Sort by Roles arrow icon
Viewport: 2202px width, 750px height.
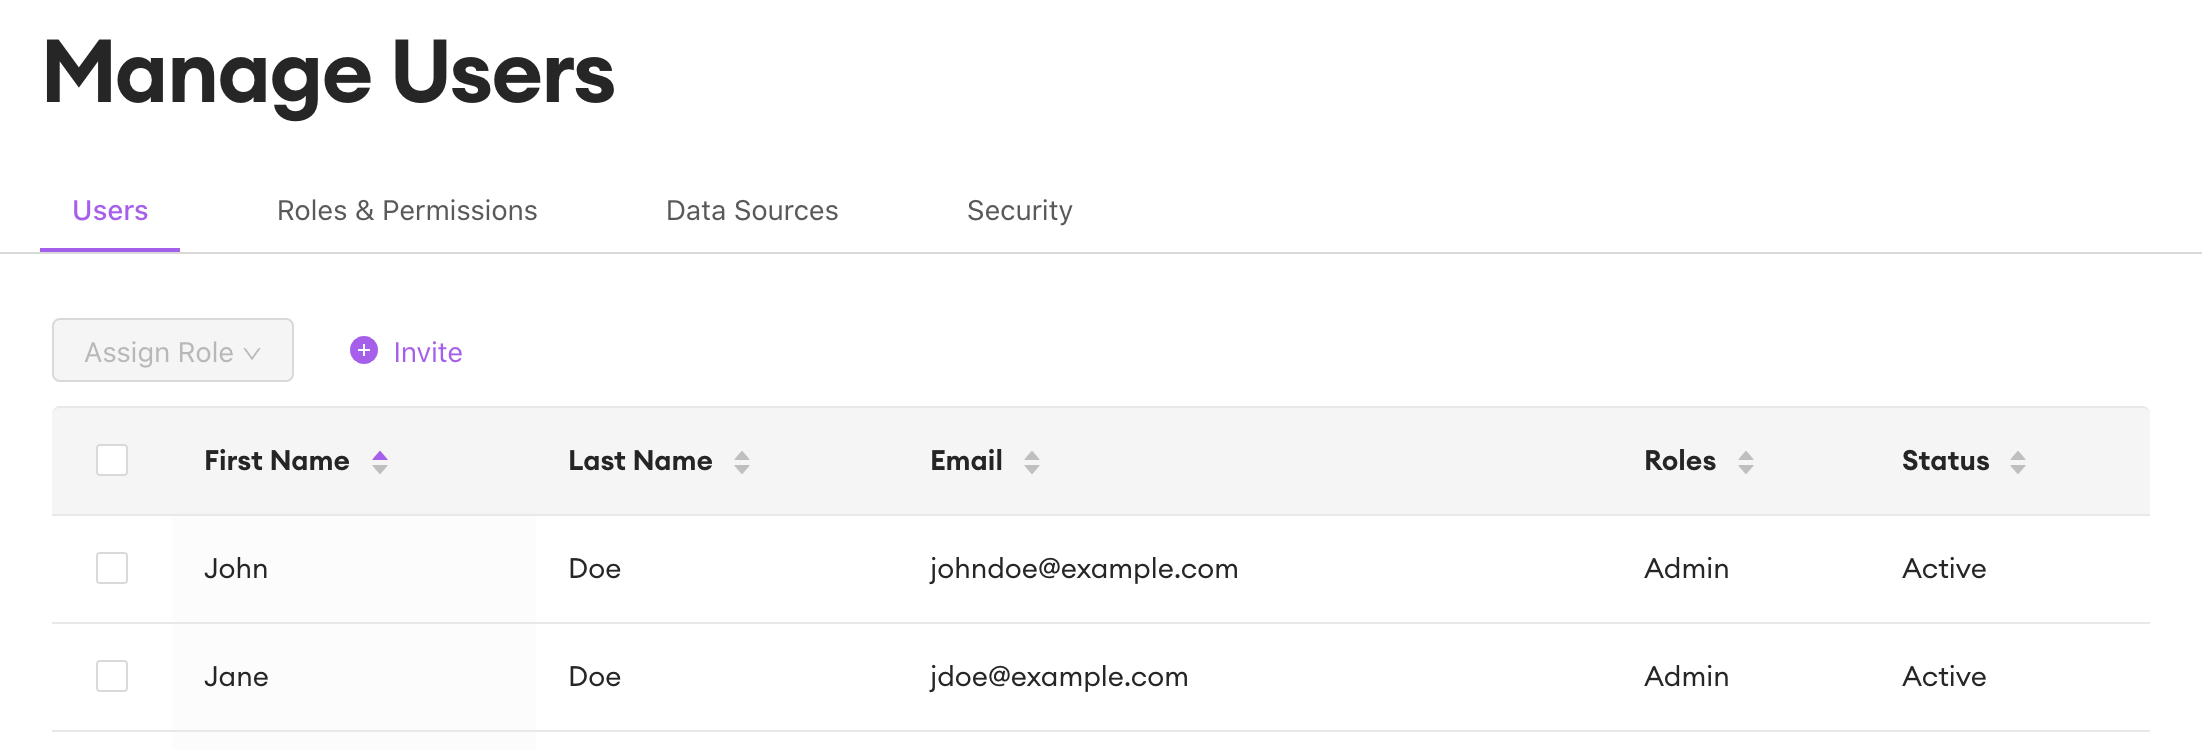1746,461
